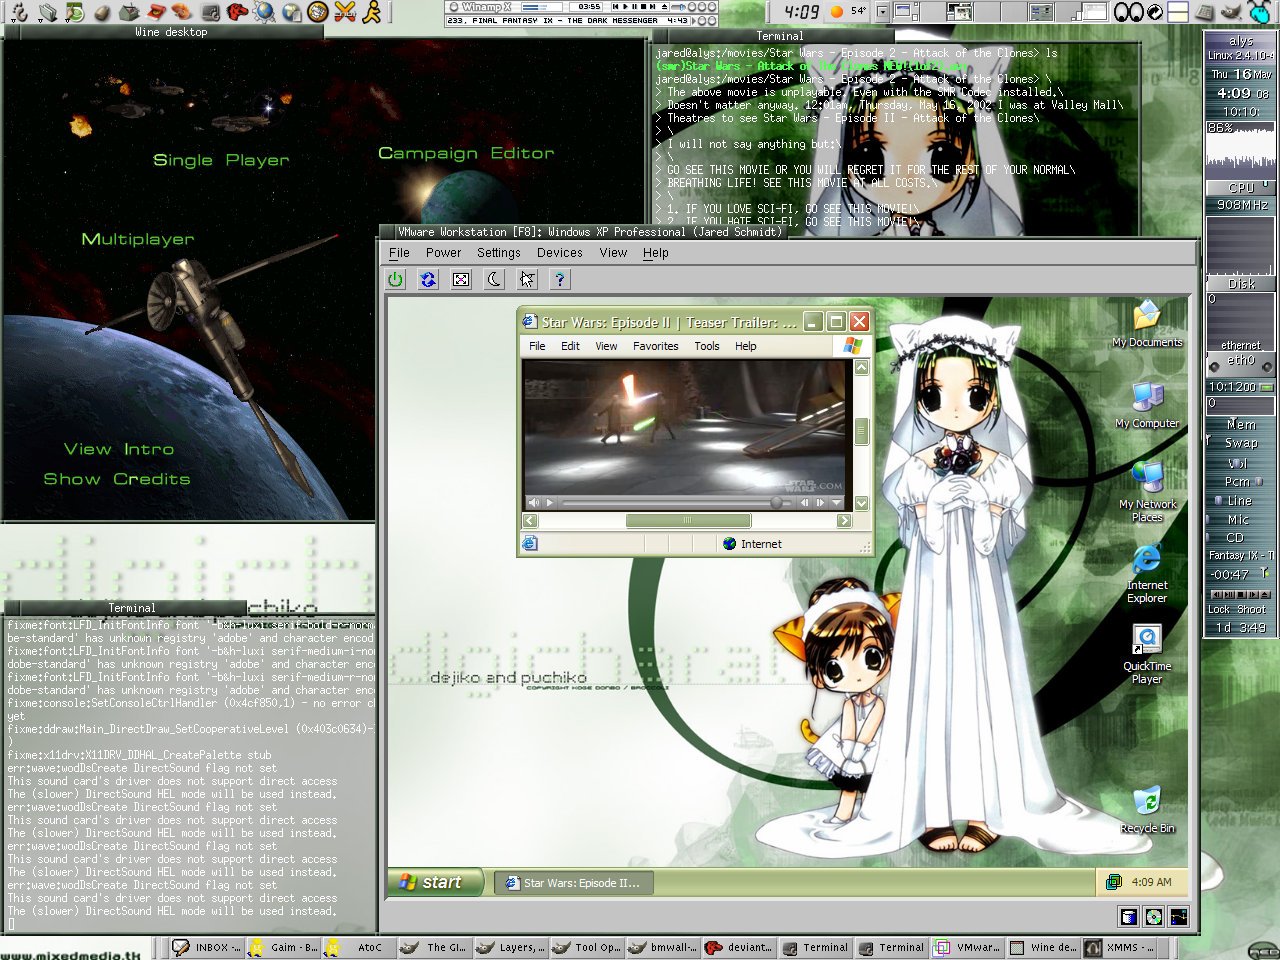Screen dimensions: 1280x960
Task: Switch to deviantART window in tasklist
Action: 738,947
